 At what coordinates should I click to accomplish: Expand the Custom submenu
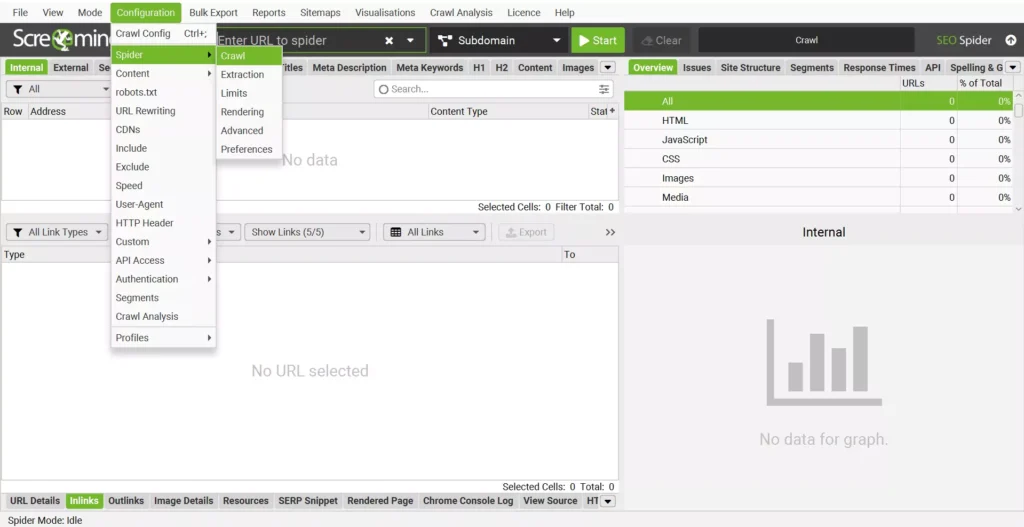(163, 242)
